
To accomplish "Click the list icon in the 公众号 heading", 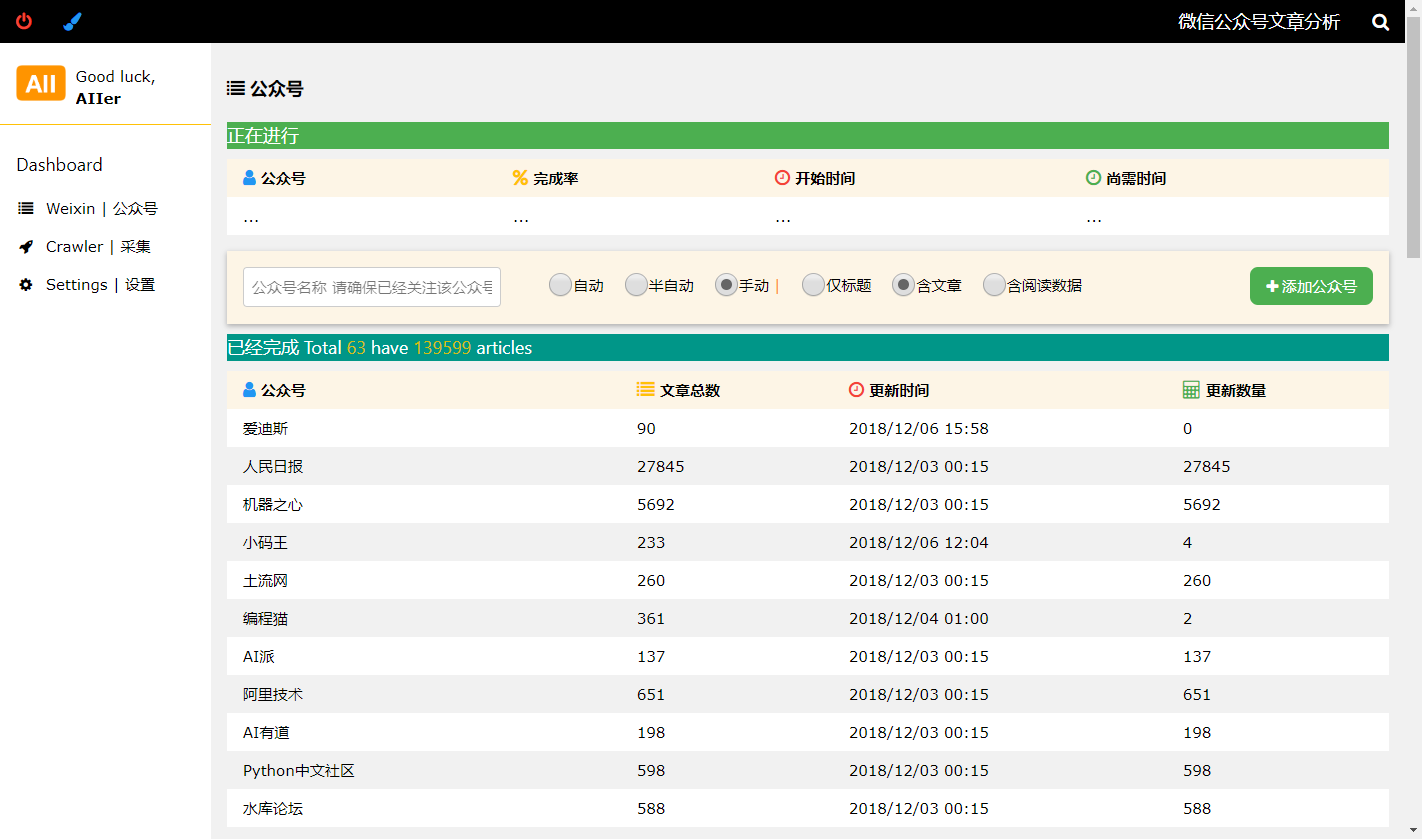I will click(235, 89).
